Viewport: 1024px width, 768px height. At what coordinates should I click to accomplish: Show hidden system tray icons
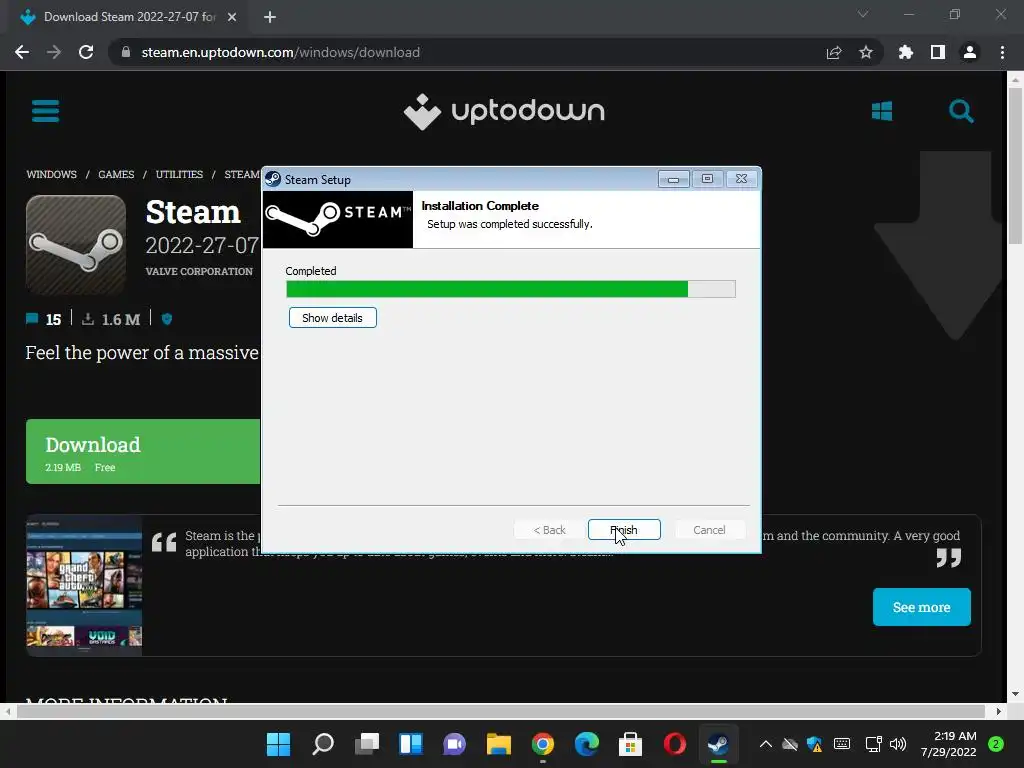click(x=766, y=744)
